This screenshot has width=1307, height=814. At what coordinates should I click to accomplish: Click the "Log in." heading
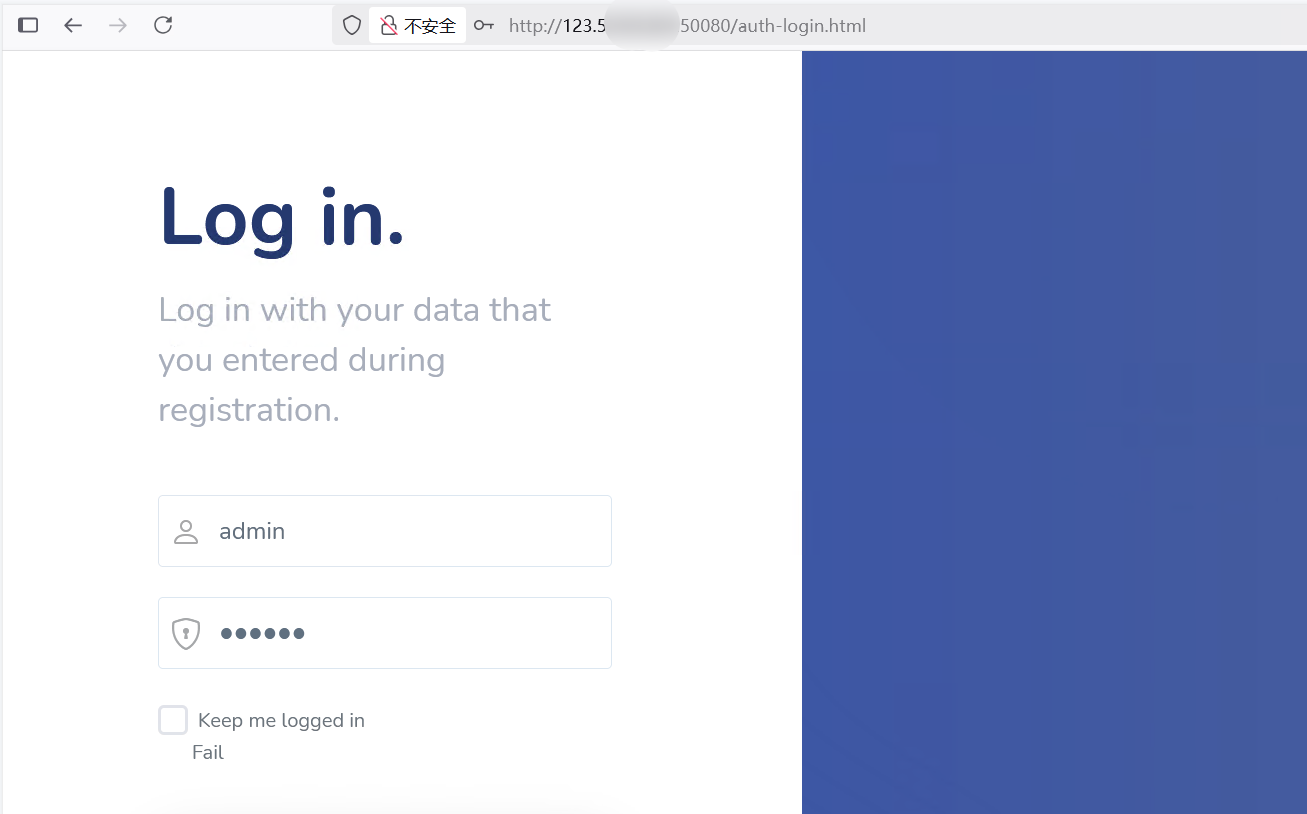click(x=282, y=217)
